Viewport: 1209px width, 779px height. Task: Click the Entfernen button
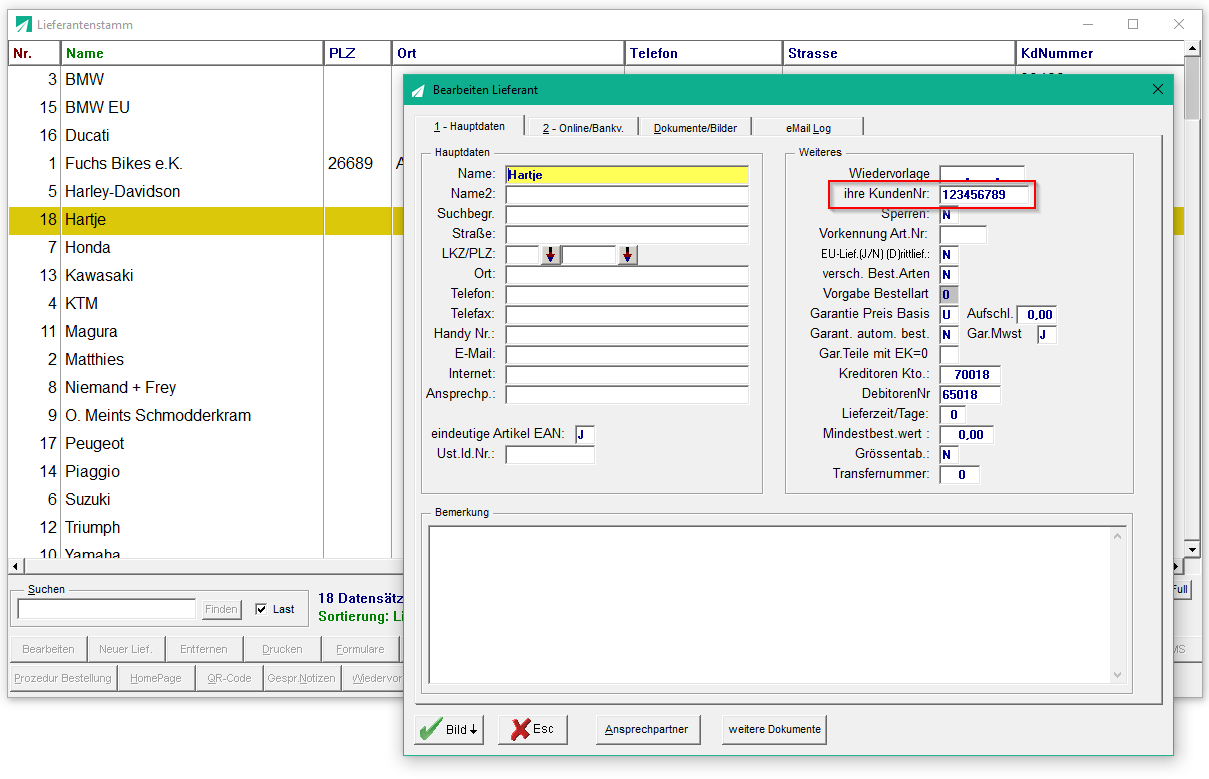204,649
